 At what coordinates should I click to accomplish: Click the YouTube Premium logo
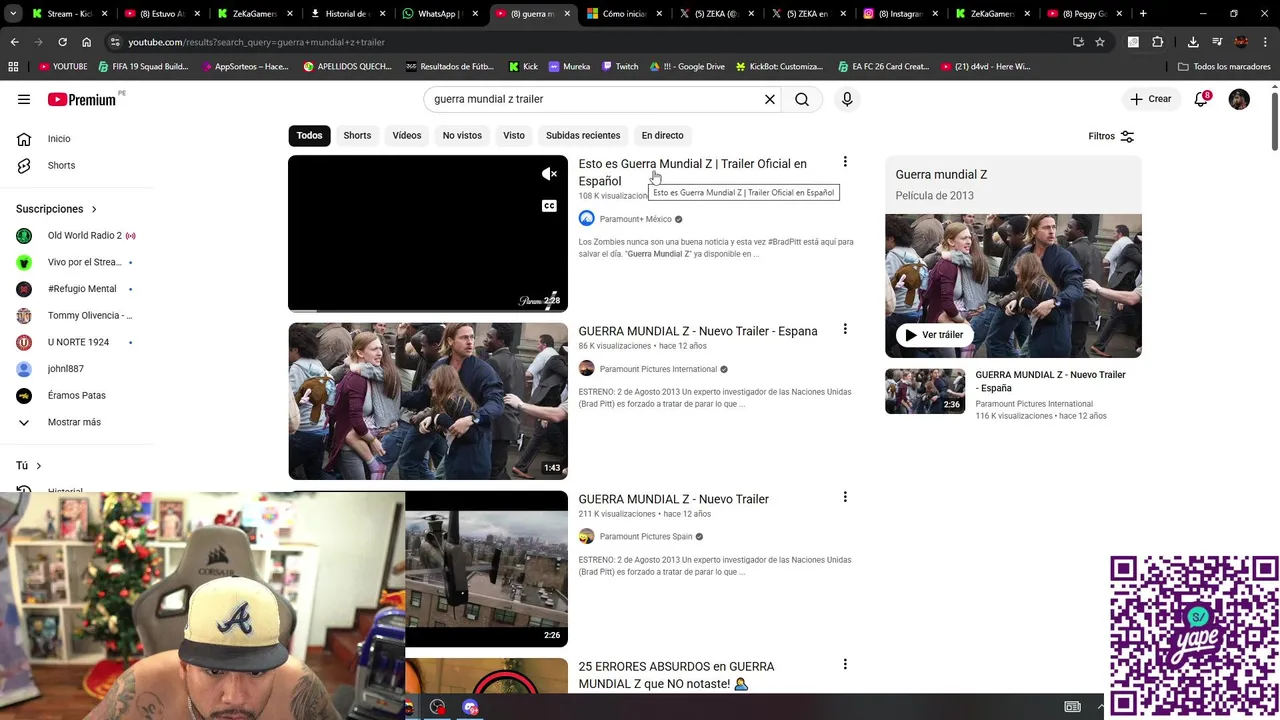84,99
